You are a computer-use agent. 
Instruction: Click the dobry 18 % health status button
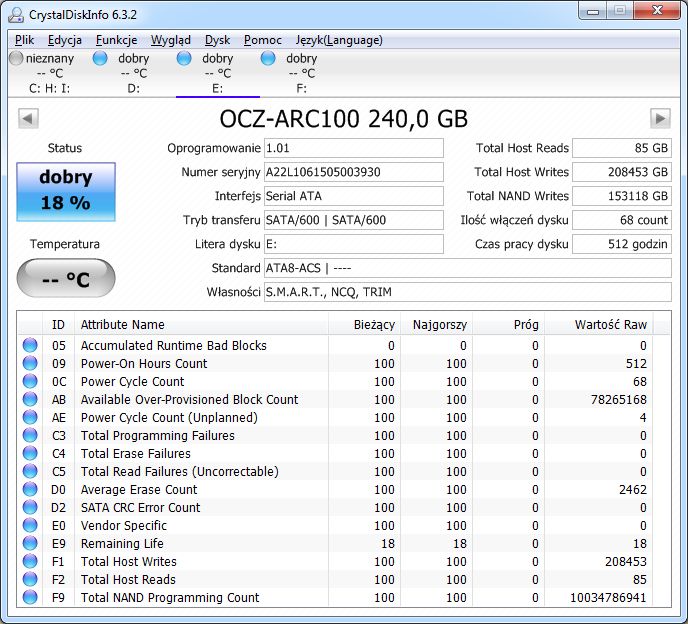(66, 192)
